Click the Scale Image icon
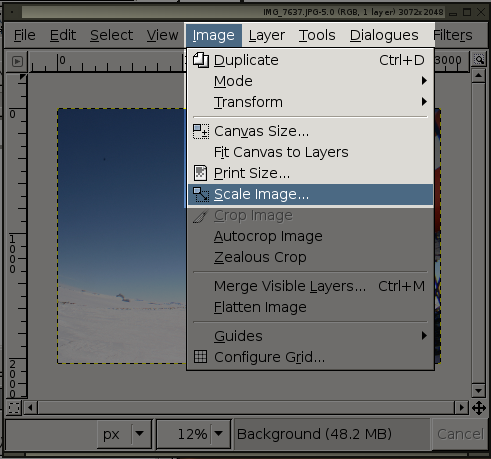The width and height of the screenshot is (491, 459). pos(201,194)
